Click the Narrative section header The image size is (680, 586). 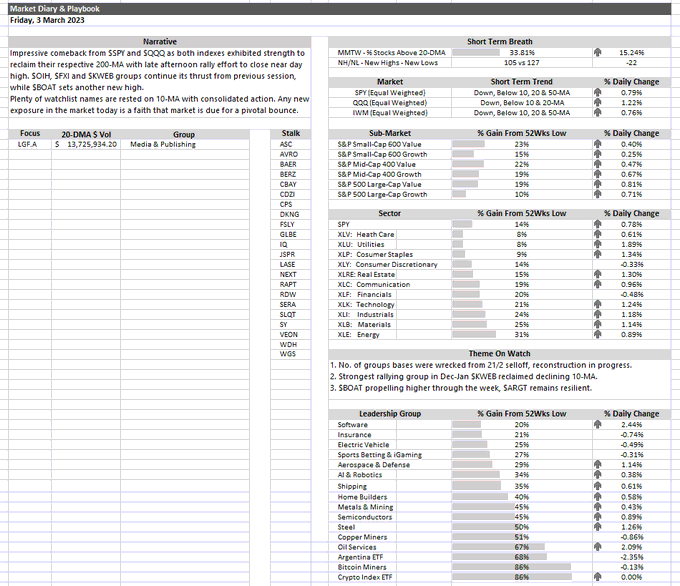tap(160, 42)
